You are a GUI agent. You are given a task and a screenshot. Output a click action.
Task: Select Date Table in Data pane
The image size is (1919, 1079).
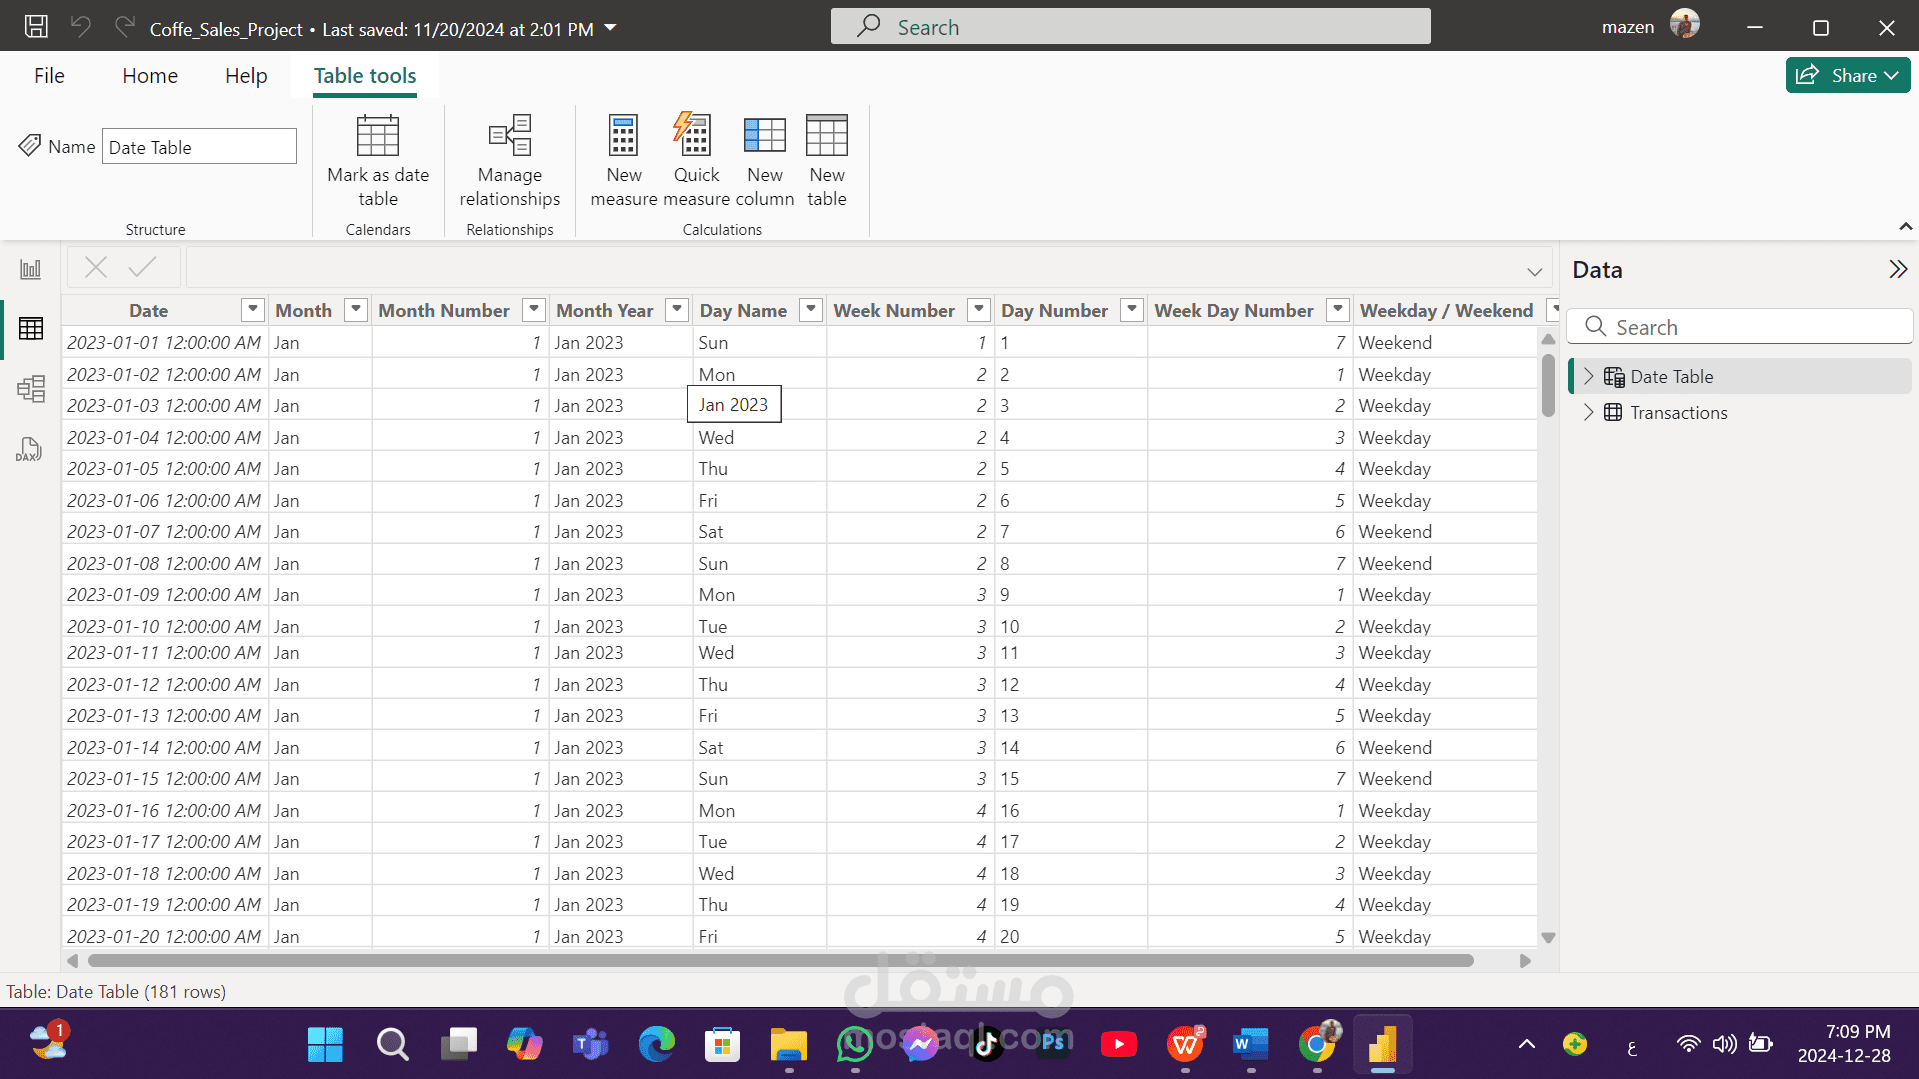1671,376
